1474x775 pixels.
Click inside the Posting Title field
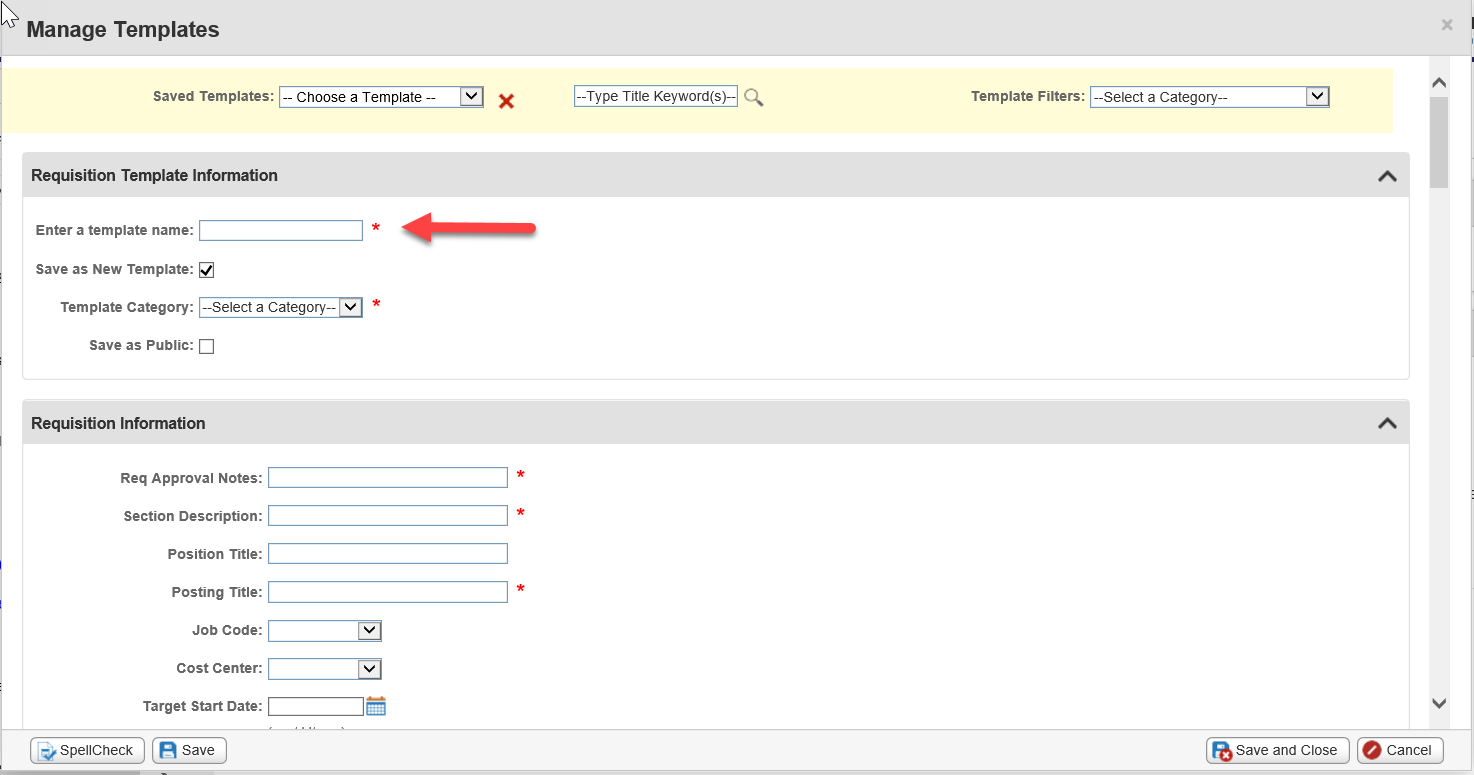point(387,591)
